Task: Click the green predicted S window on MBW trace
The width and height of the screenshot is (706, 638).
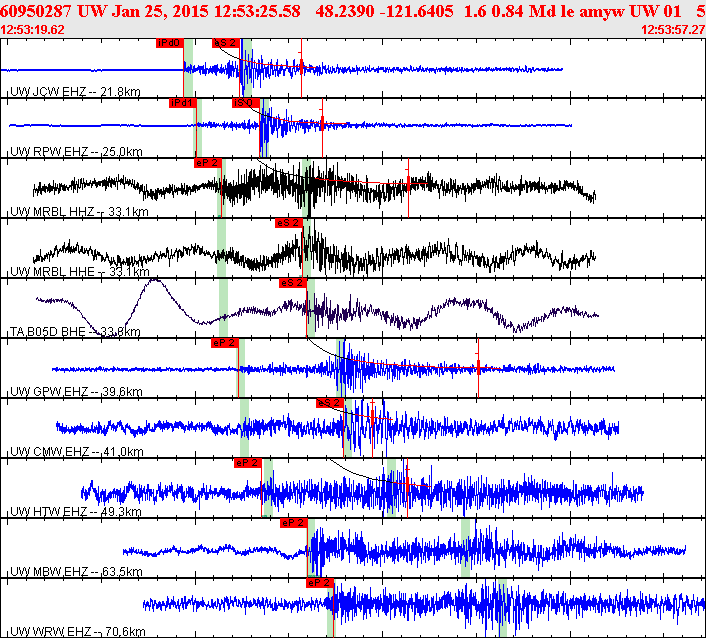Action: tap(466, 548)
